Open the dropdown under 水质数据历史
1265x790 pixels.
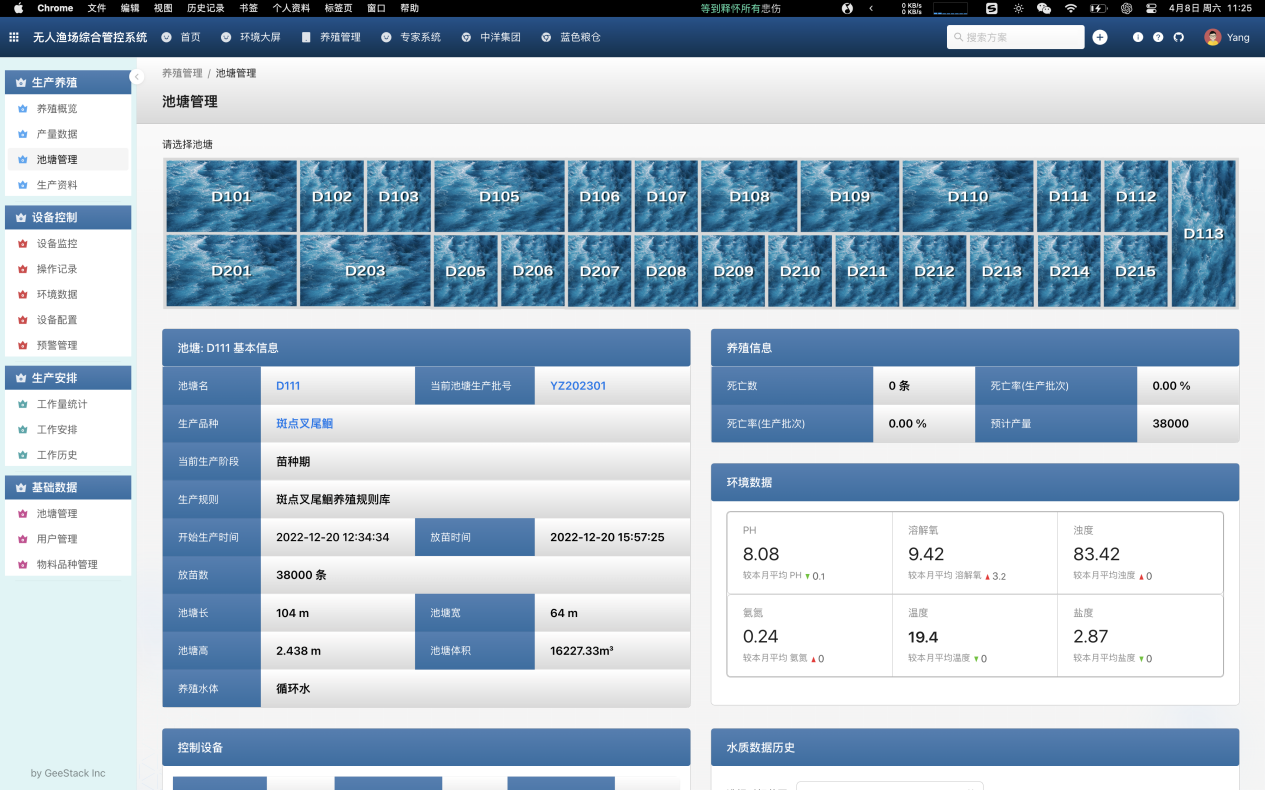(x=889, y=786)
